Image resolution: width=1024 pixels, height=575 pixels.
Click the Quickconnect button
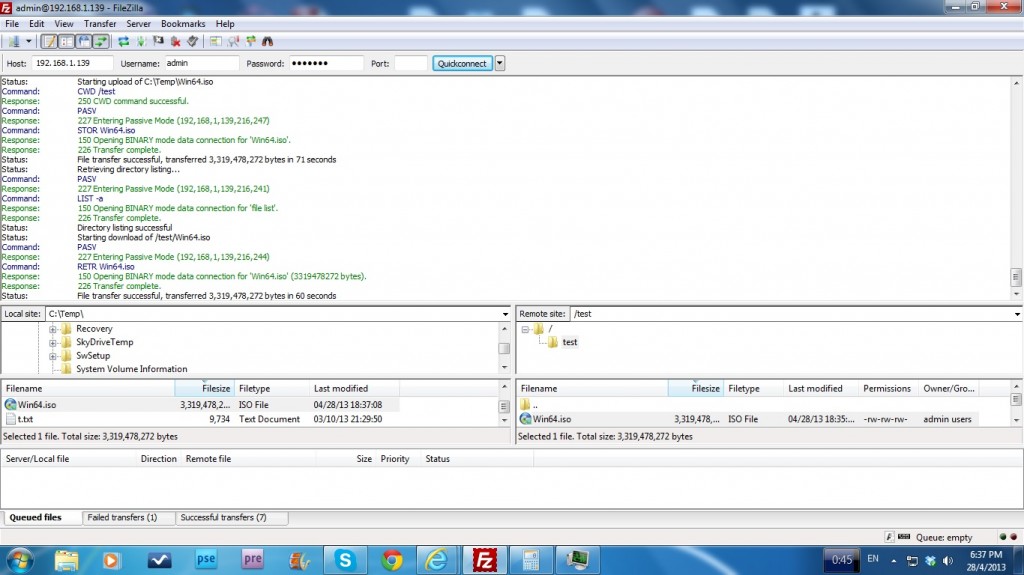(462, 63)
